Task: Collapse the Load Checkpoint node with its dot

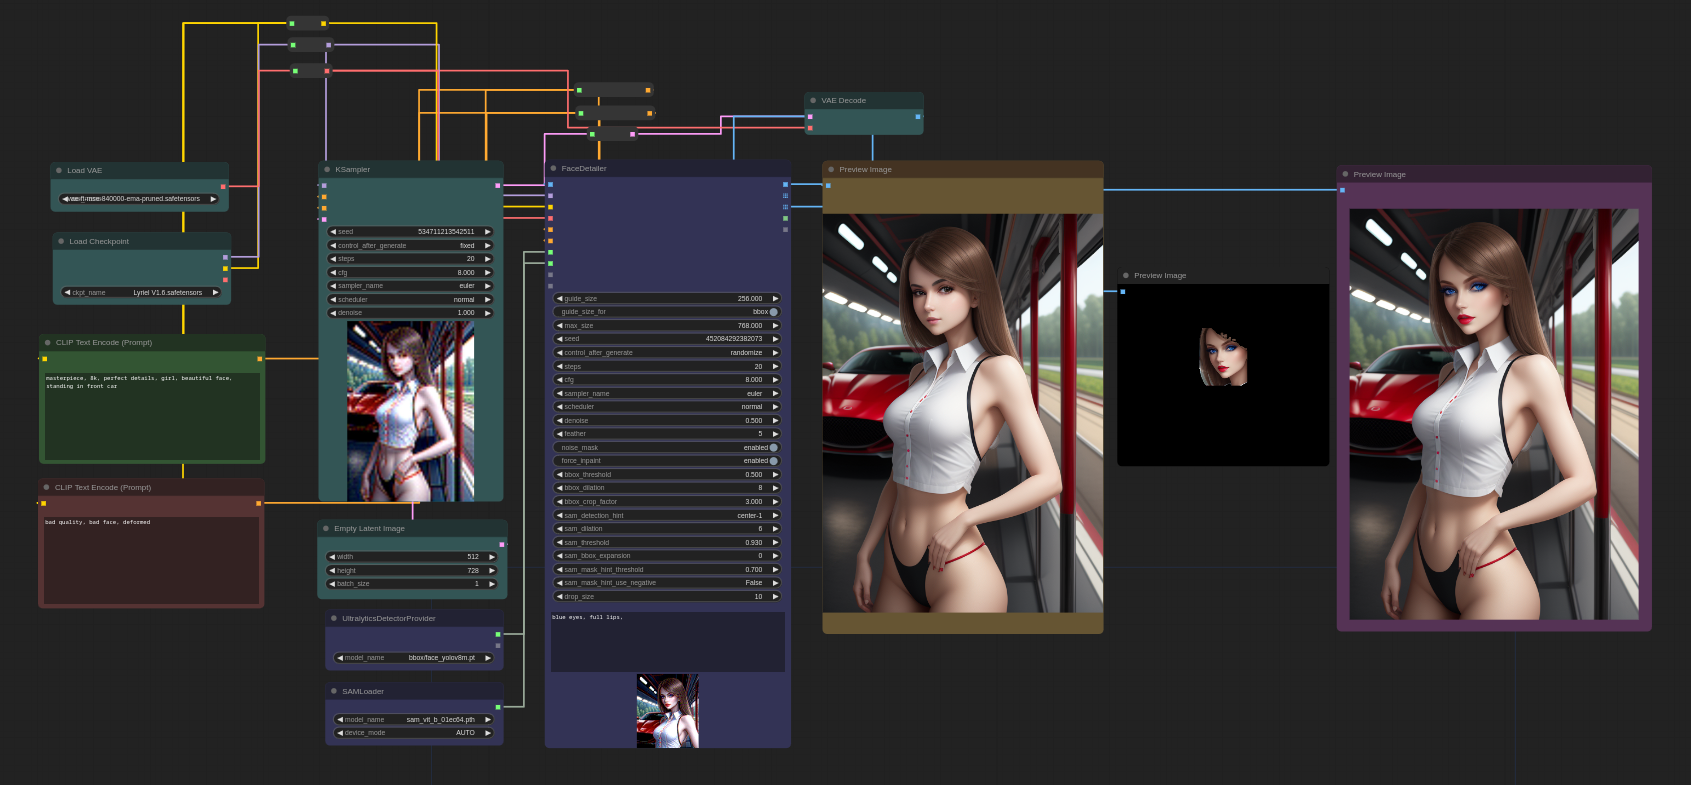Action: [x=60, y=242]
